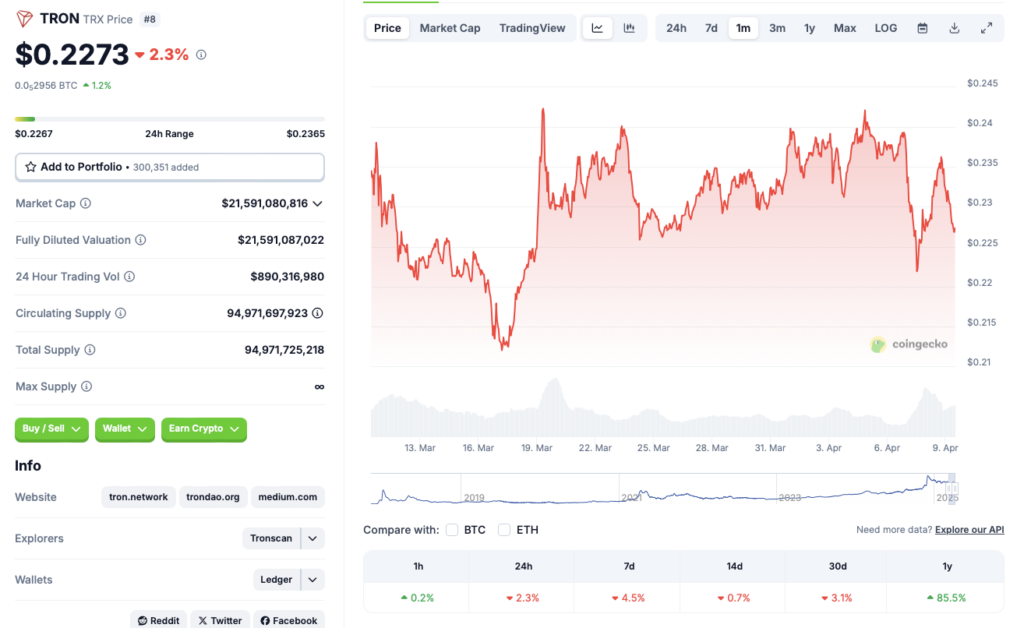Expand Explorers dropdown arrow
The height and width of the screenshot is (628, 1024).
(x=313, y=539)
